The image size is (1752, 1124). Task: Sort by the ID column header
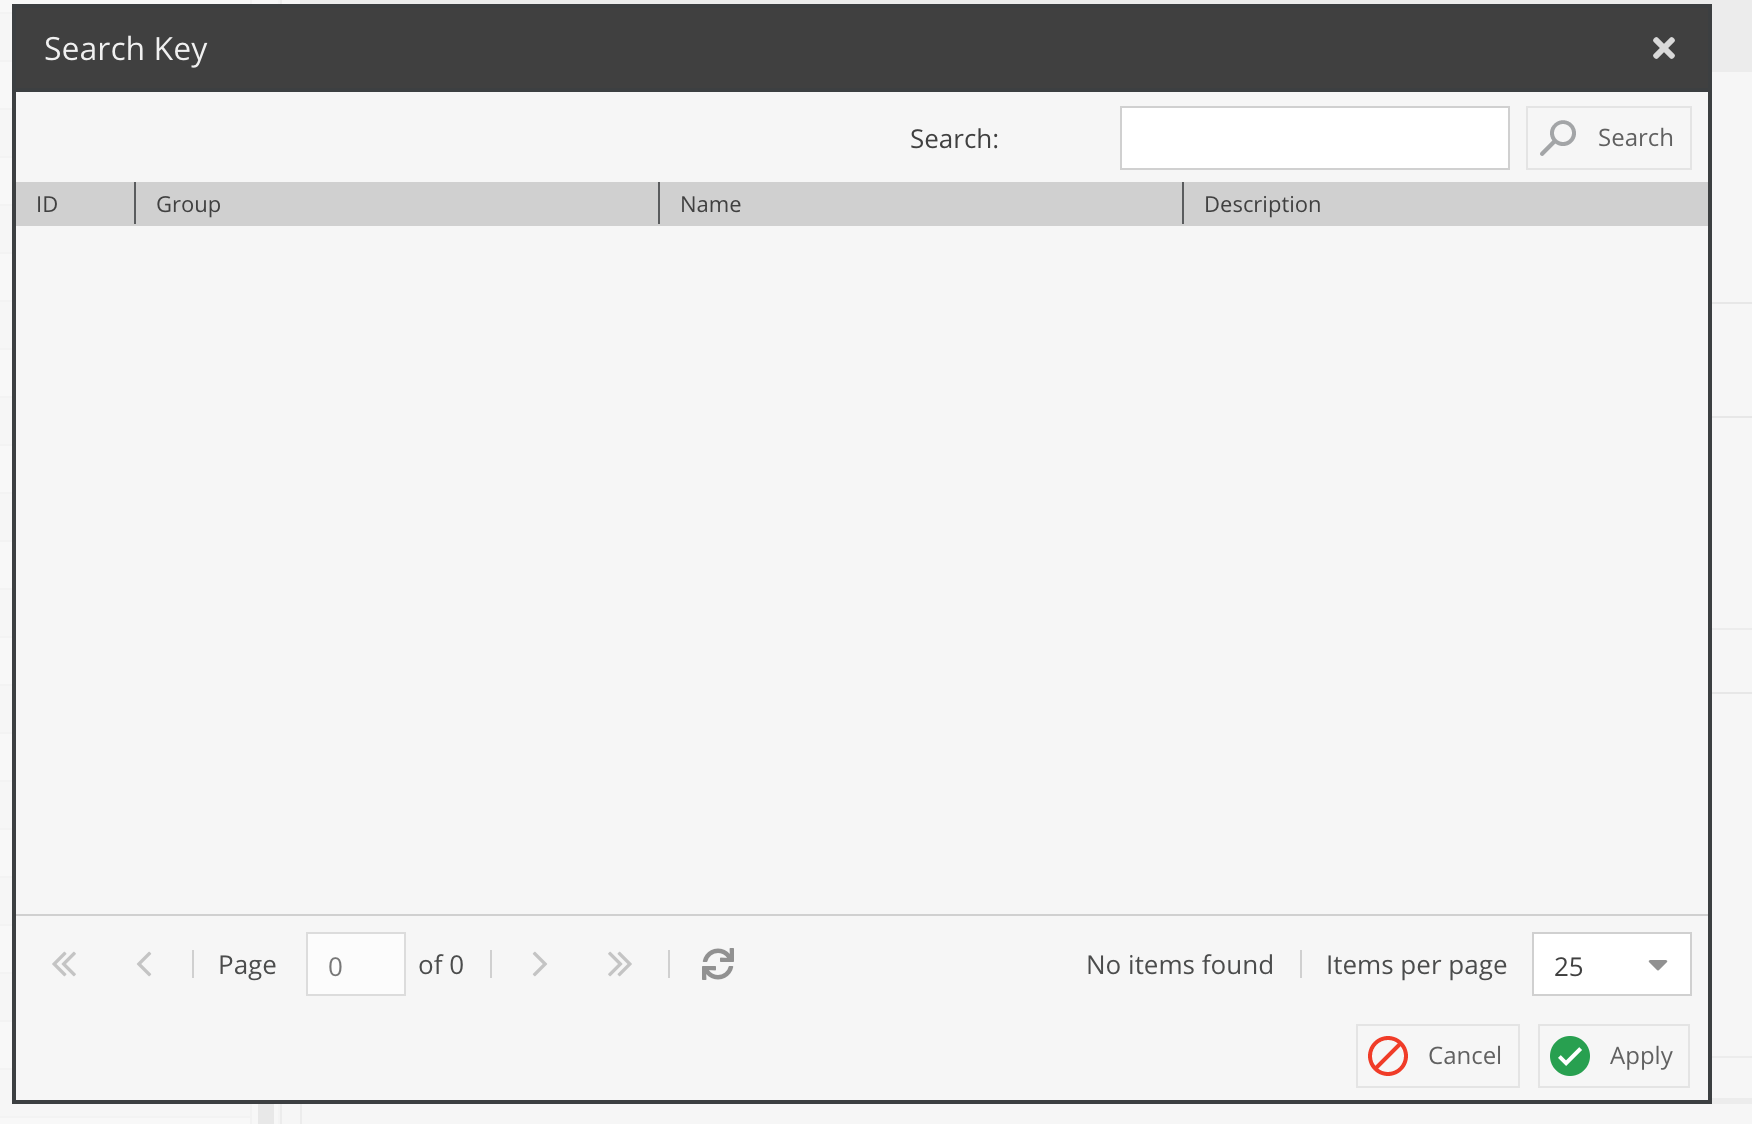coord(75,204)
